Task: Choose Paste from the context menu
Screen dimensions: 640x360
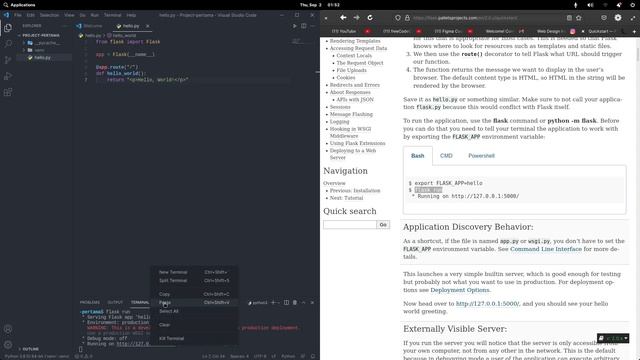Action: point(194,302)
